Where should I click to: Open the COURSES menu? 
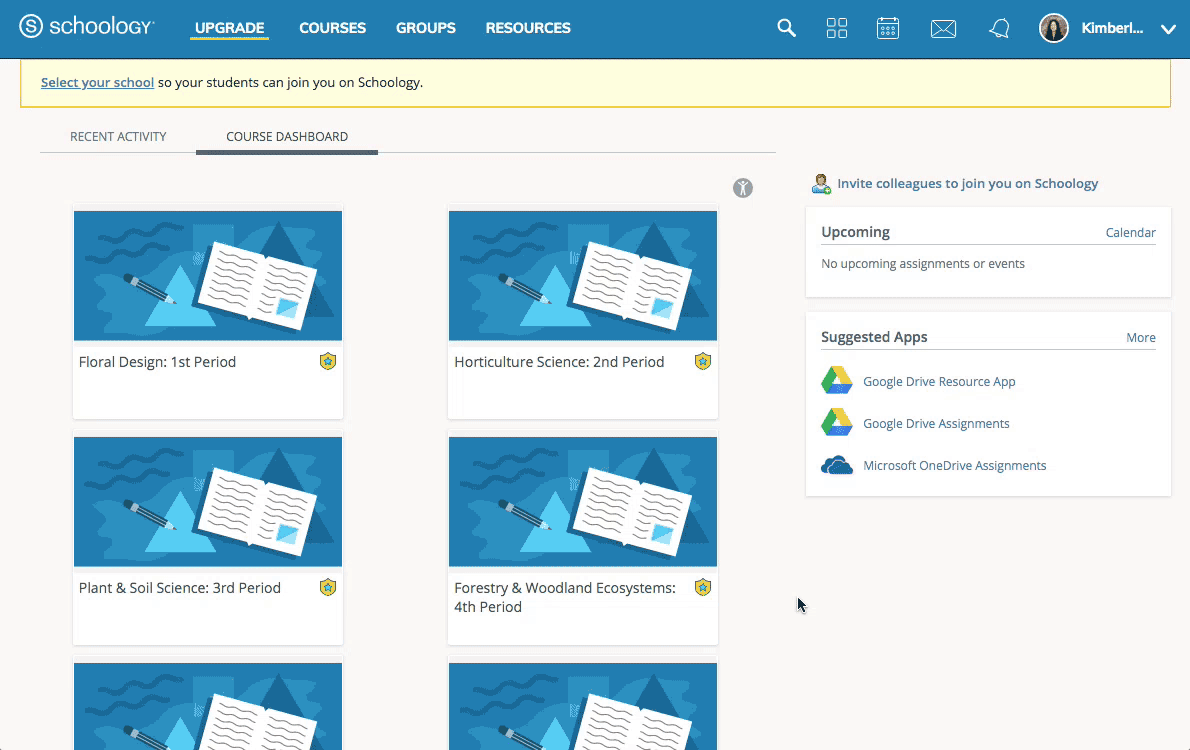pyautogui.click(x=332, y=28)
